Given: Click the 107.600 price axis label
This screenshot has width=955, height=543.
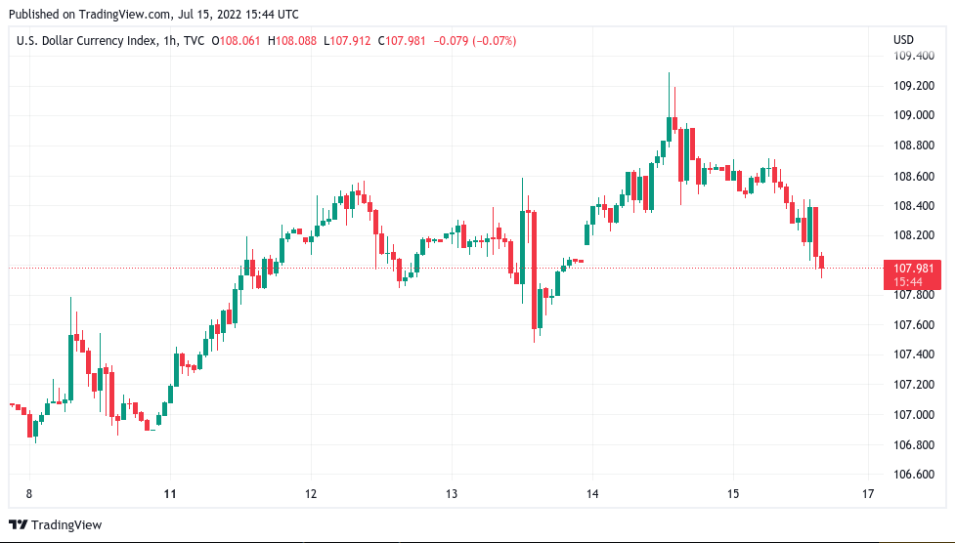Looking at the screenshot, I should pos(914,324).
